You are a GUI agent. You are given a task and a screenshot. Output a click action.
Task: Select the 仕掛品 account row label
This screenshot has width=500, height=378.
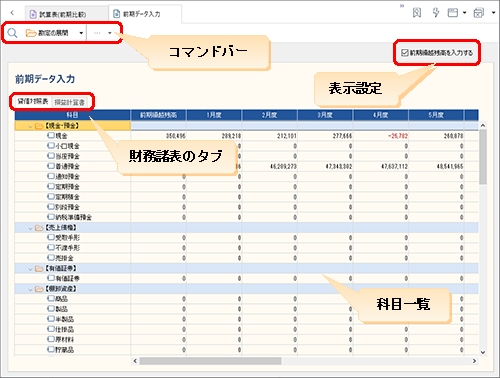[x=64, y=329]
